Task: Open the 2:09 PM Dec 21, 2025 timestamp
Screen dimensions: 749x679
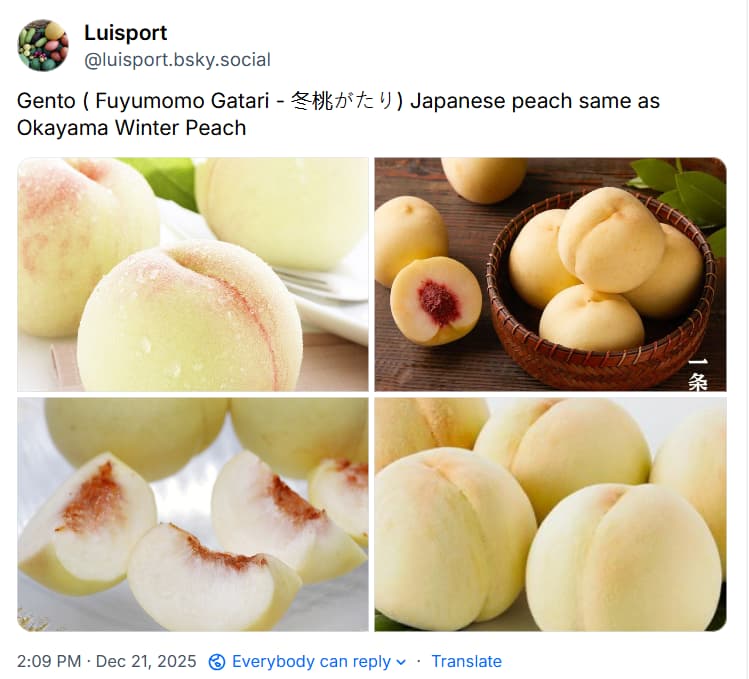Action: 107,661
